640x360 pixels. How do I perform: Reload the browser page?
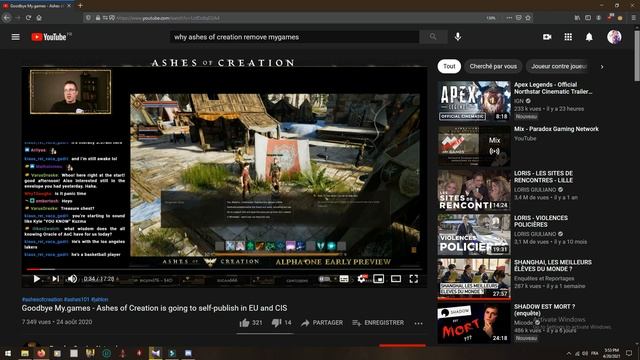pyautogui.click(x=28, y=18)
